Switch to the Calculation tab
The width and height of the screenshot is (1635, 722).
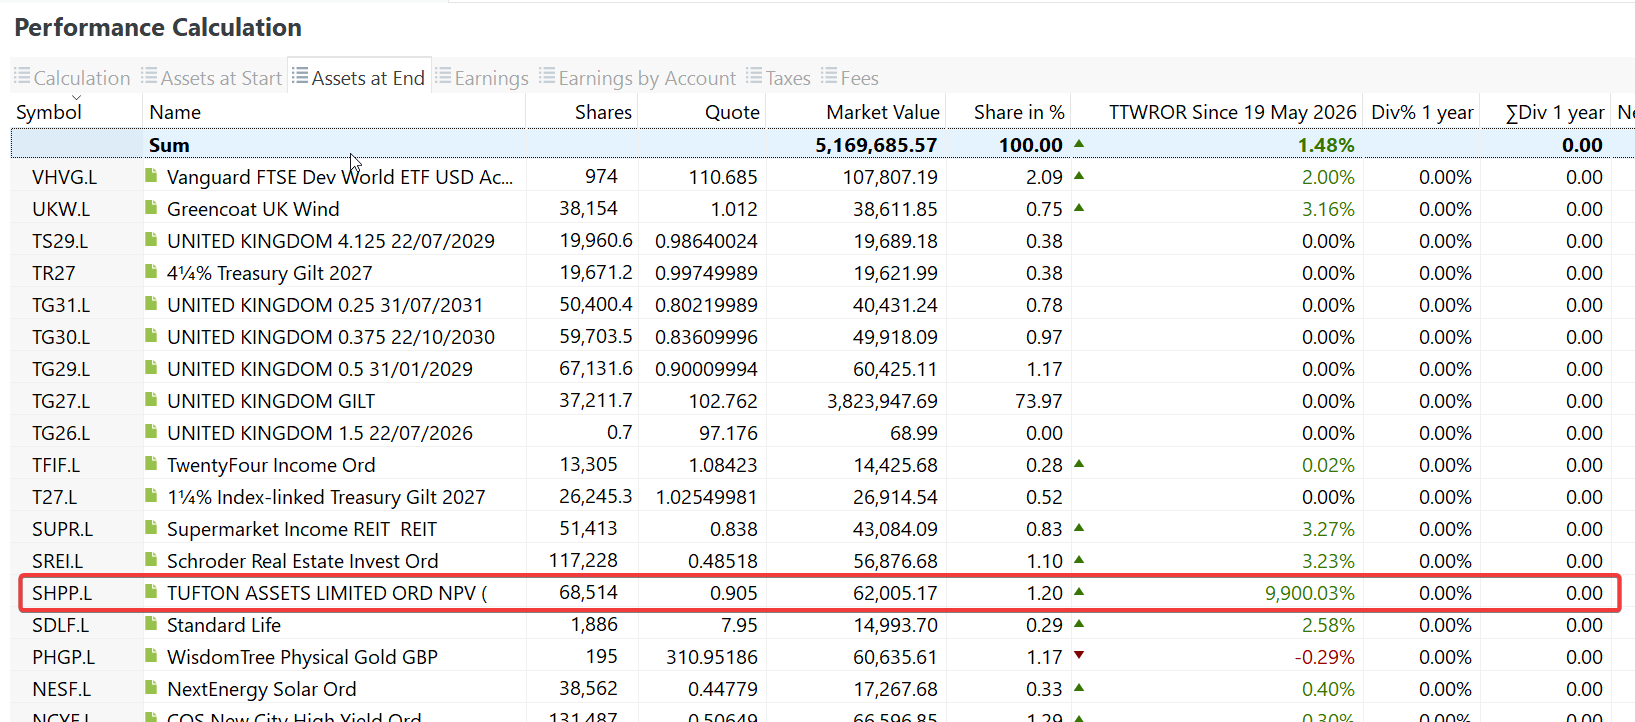(x=72, y=78)
